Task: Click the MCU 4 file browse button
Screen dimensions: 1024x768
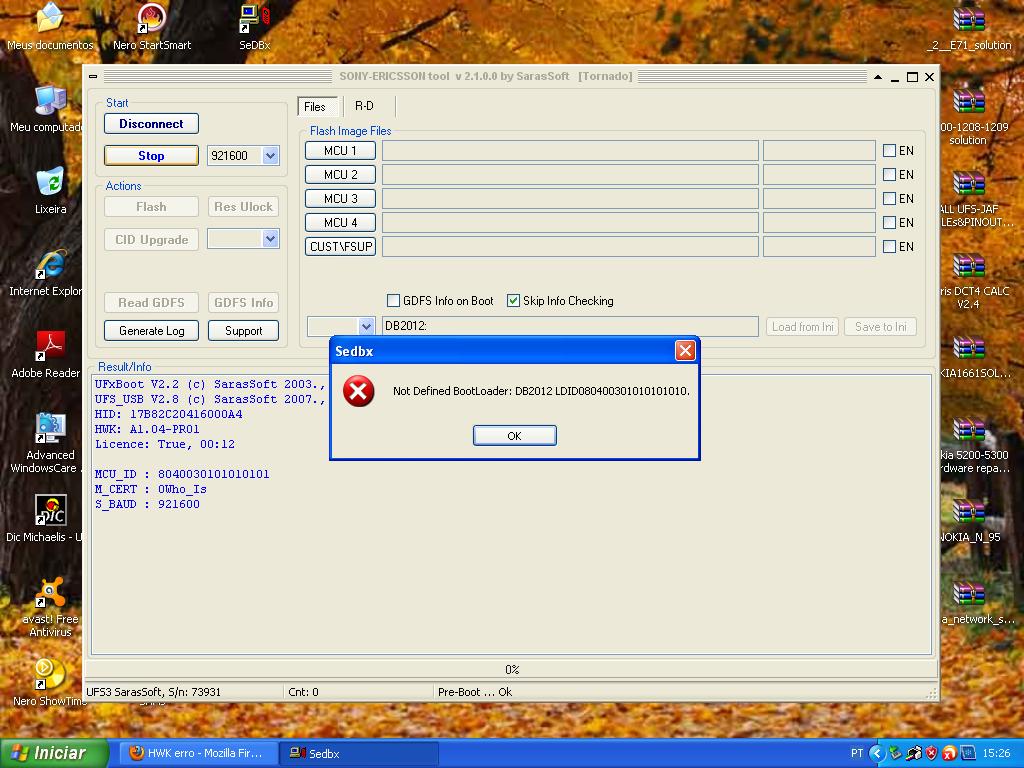Action: [x=340, y=223]
